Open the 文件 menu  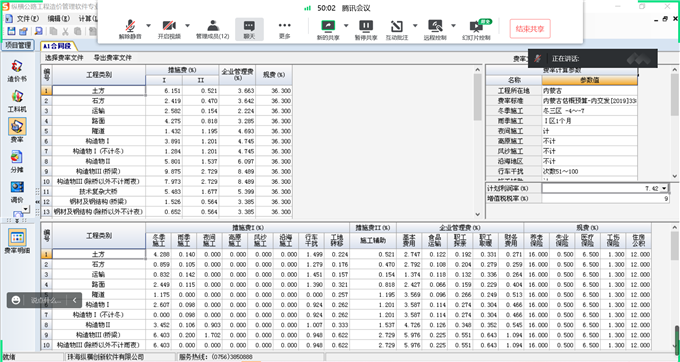tap(27, 19)
